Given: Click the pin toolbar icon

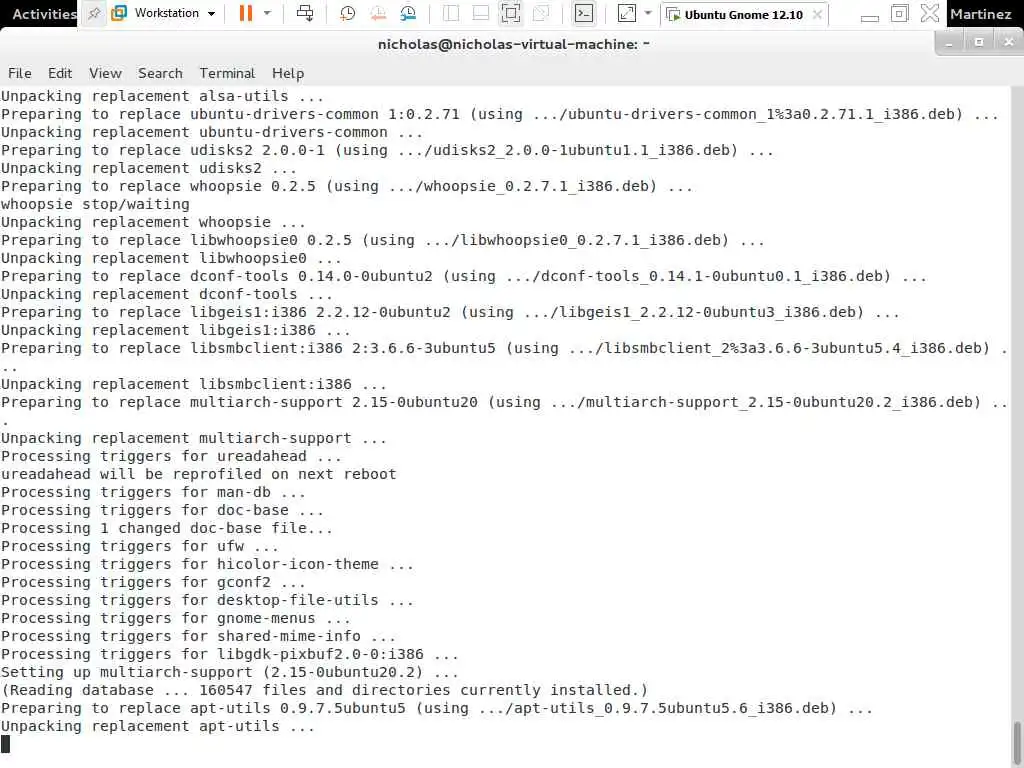Looking at the screenshot, I should [94, 14].
